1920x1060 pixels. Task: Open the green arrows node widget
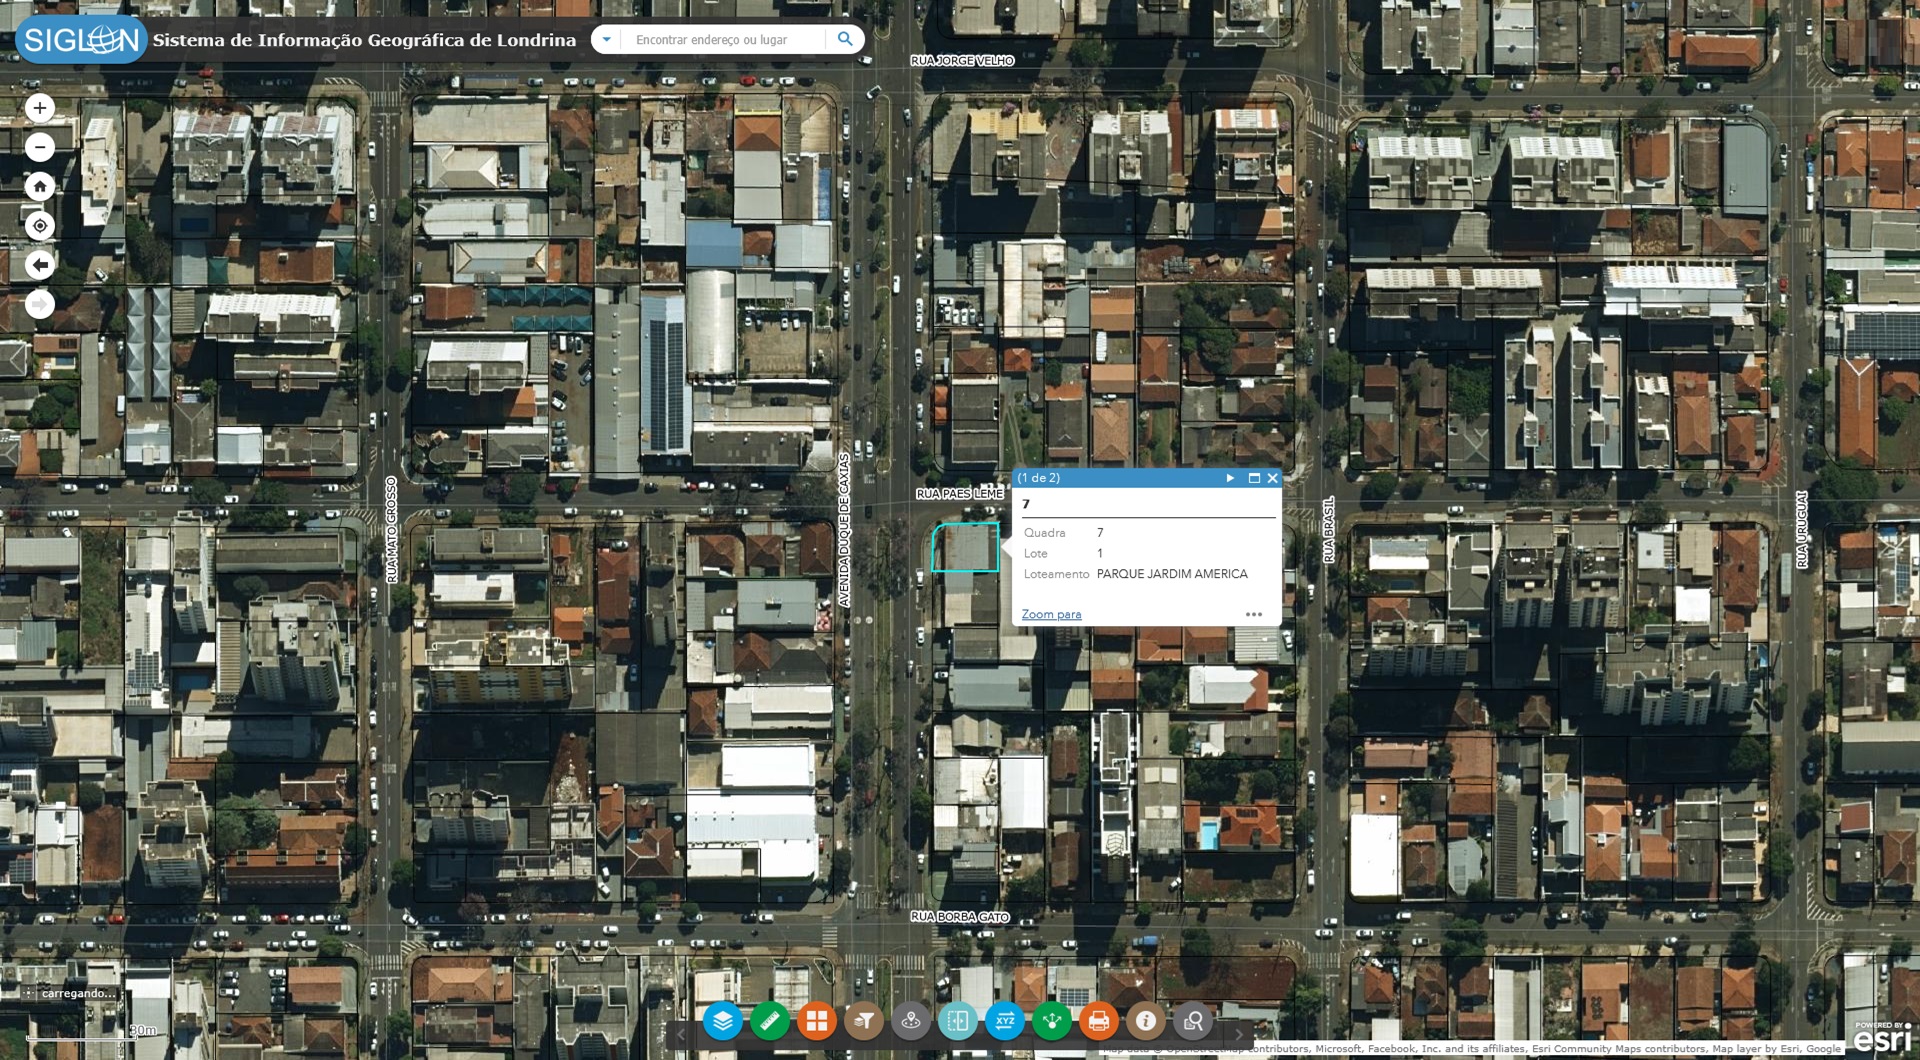pos(1052,1021)
